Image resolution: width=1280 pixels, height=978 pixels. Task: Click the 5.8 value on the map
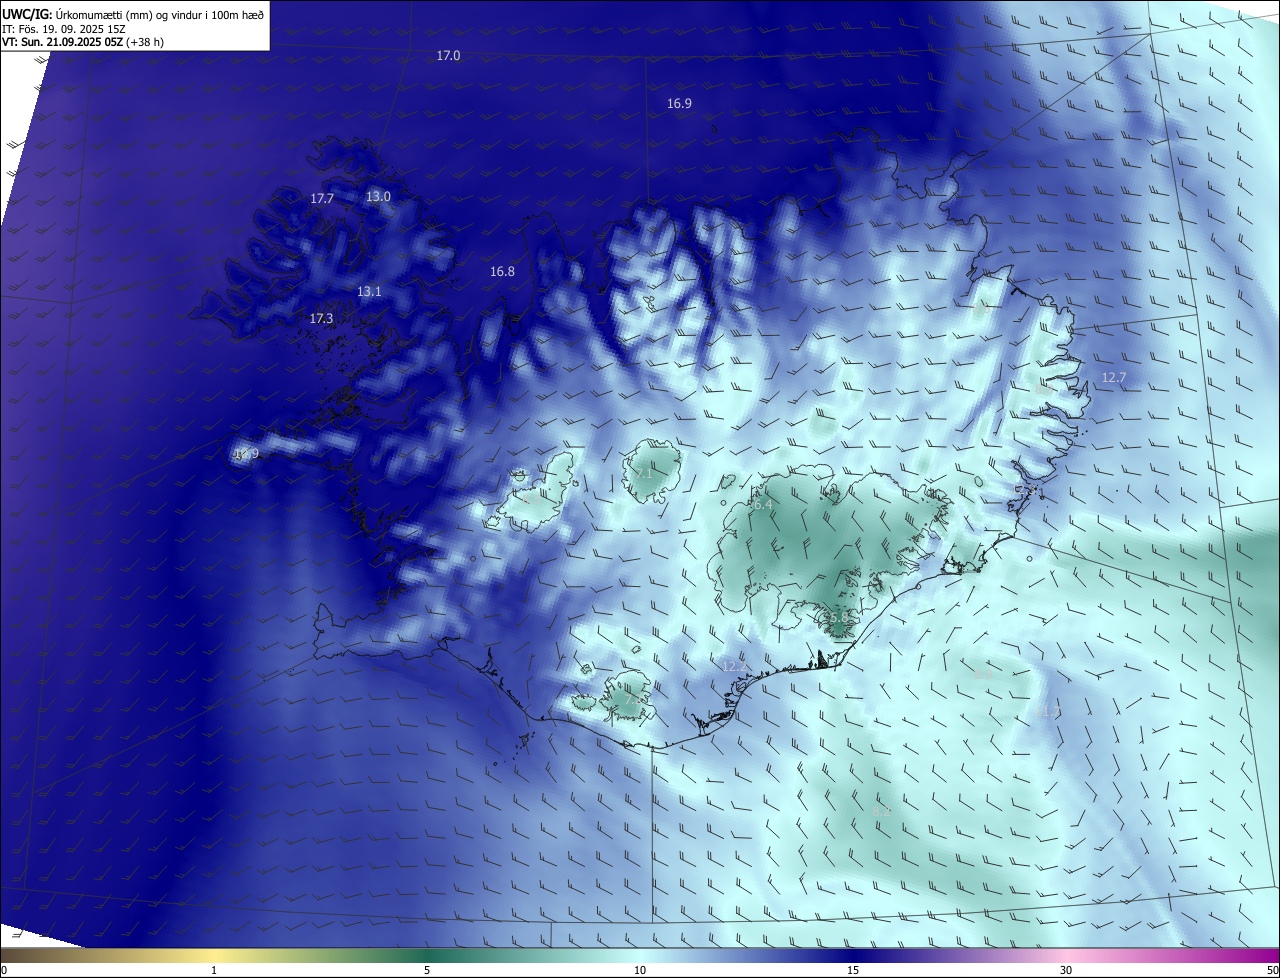pos(837,619)
